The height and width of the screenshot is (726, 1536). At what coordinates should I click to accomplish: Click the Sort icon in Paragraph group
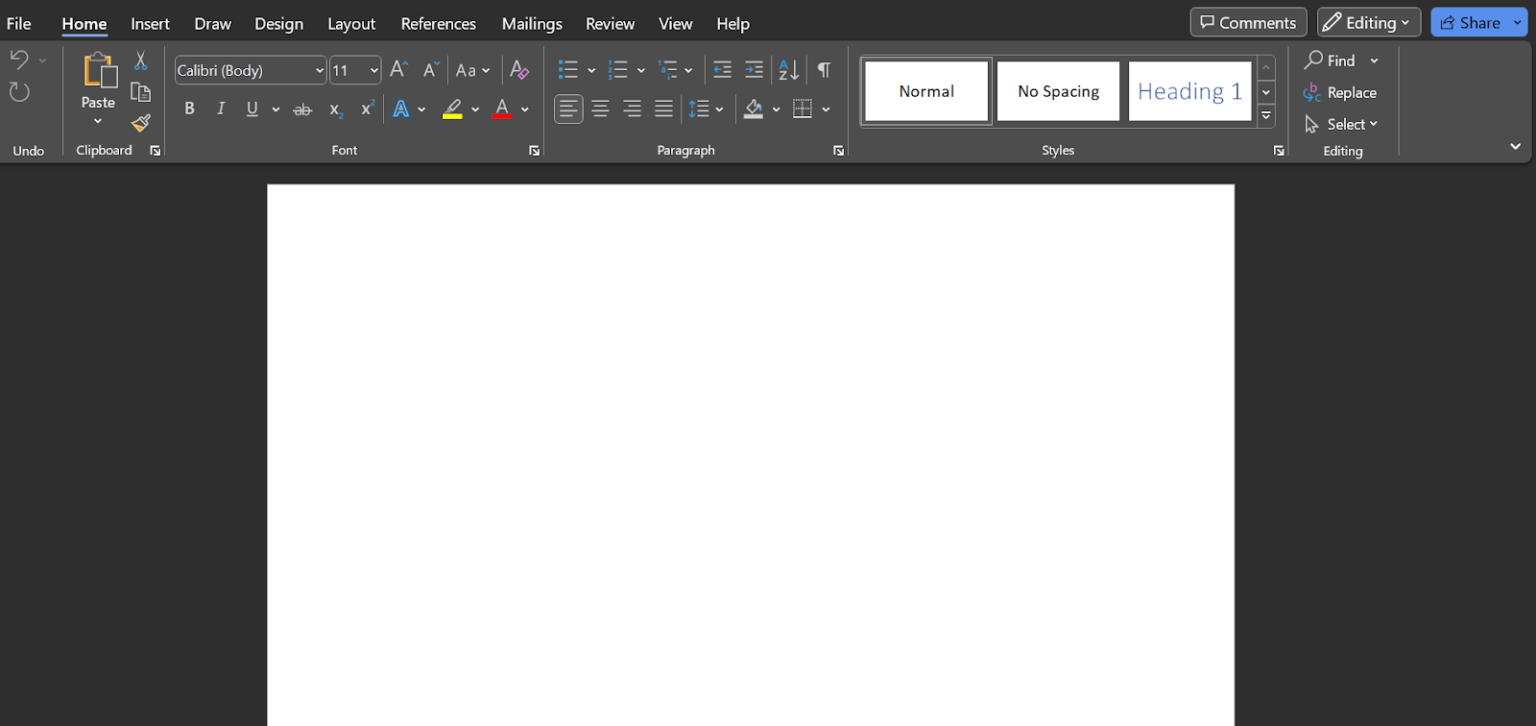click(x=787, y=70)
